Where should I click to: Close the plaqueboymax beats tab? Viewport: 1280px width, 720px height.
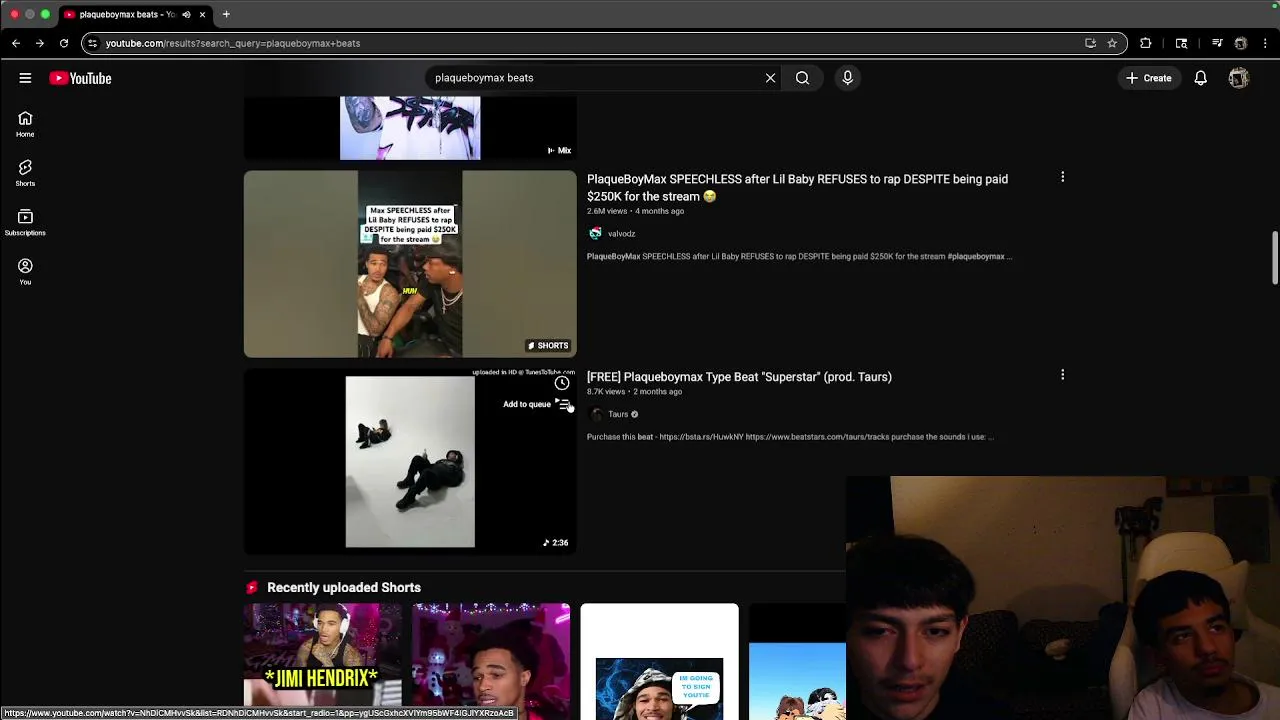(202, 14)
